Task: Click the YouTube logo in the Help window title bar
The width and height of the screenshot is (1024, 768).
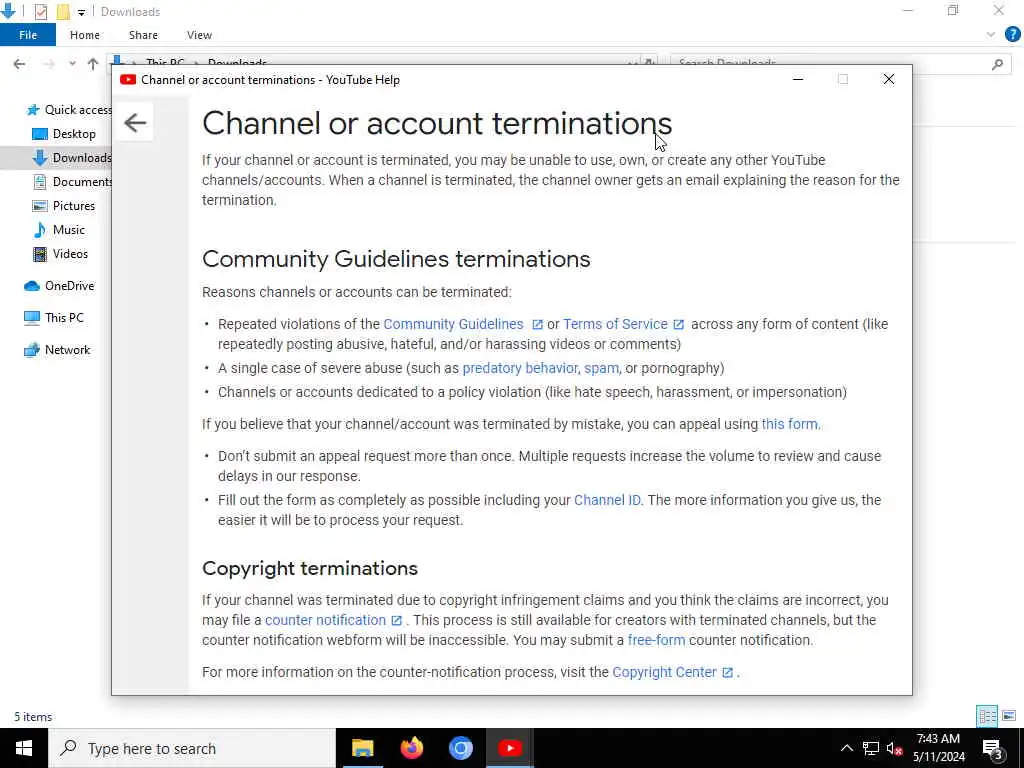Action: click(x=128, y=80)
